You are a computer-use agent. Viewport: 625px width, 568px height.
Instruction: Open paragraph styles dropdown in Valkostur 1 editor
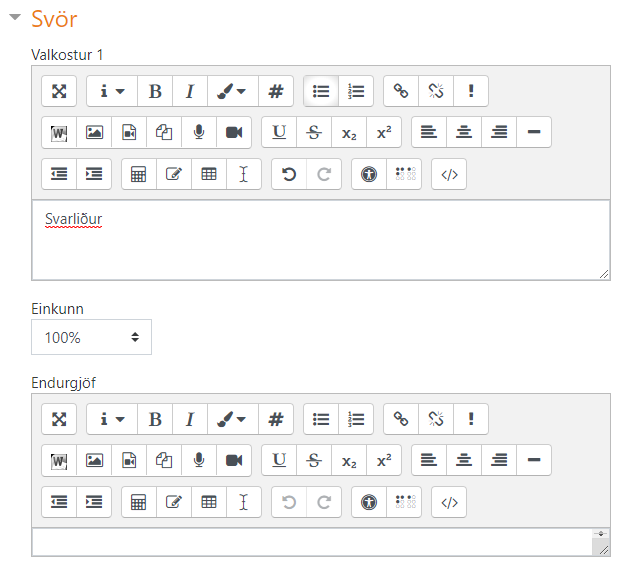click(112, 91)
